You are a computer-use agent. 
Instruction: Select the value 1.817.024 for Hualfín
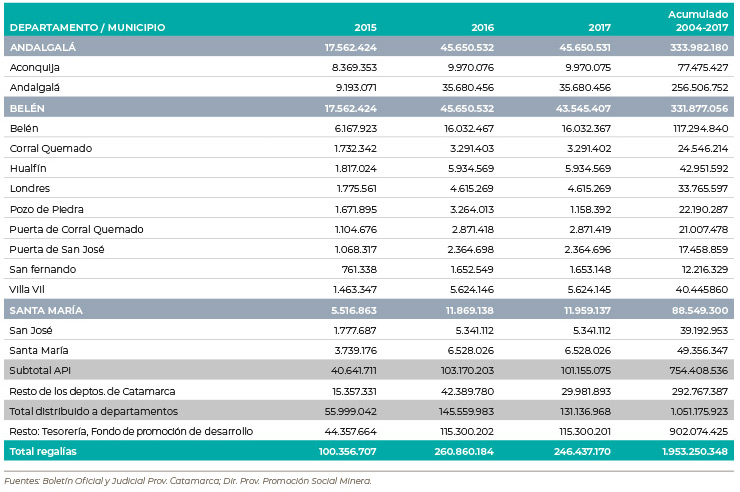[x=356, y=168]
